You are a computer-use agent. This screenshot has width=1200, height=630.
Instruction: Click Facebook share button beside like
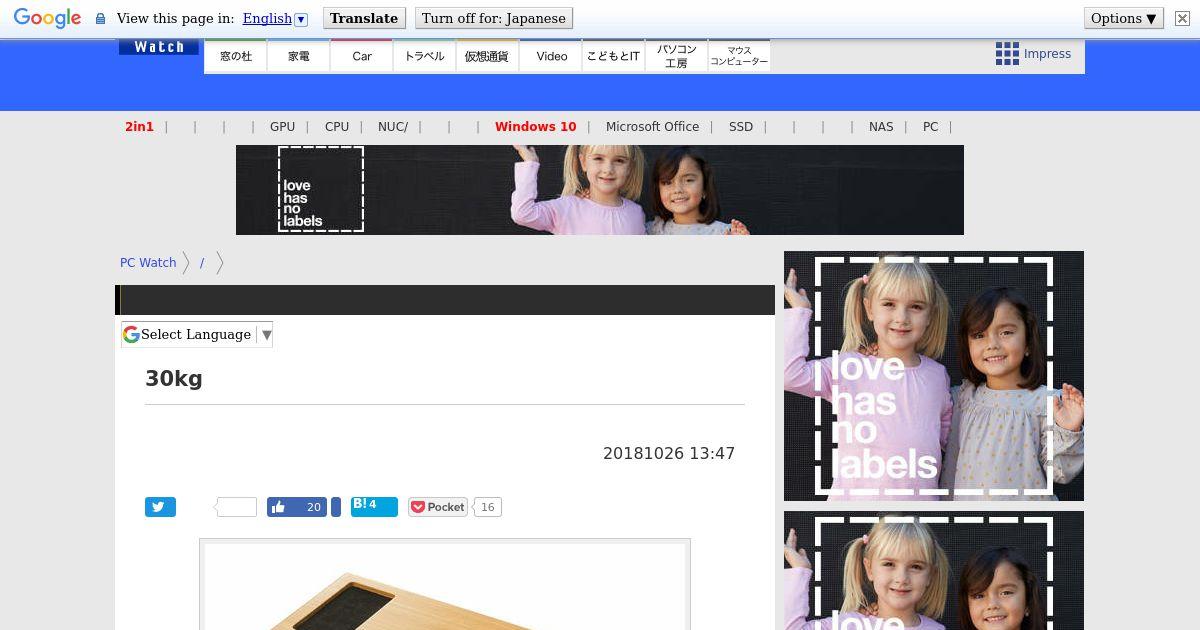pos(336,507)
